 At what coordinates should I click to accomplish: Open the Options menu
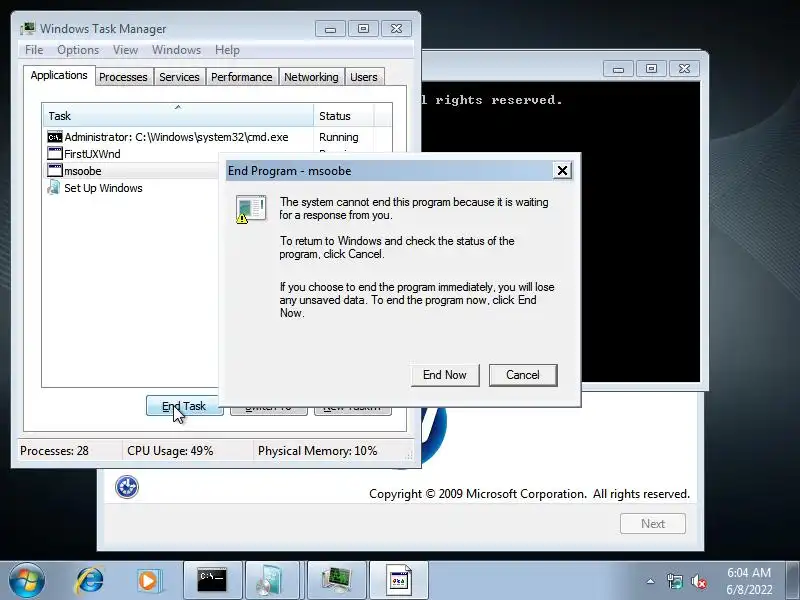tap(78, 50)
